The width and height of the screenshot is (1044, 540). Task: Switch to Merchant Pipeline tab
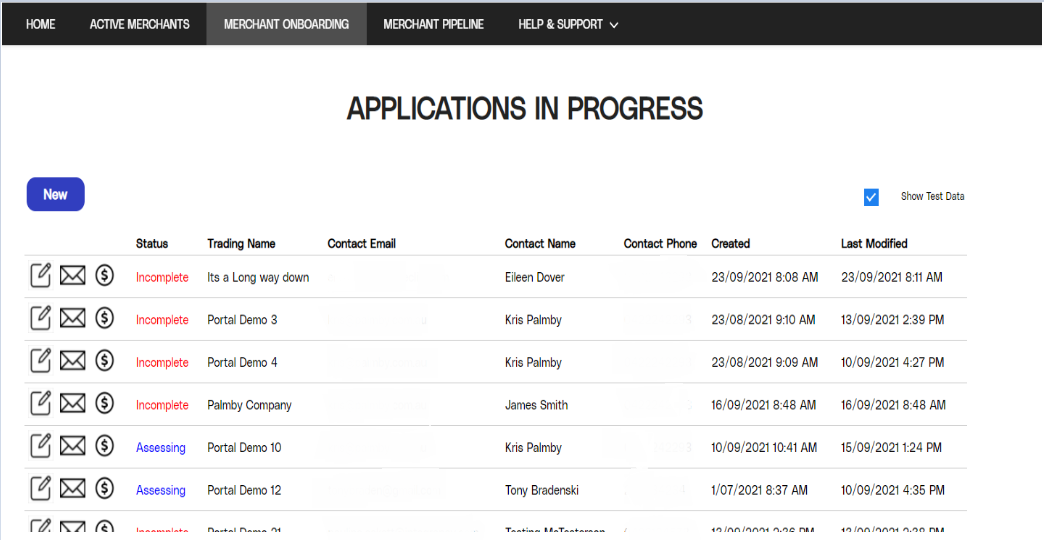coord(433,24)
